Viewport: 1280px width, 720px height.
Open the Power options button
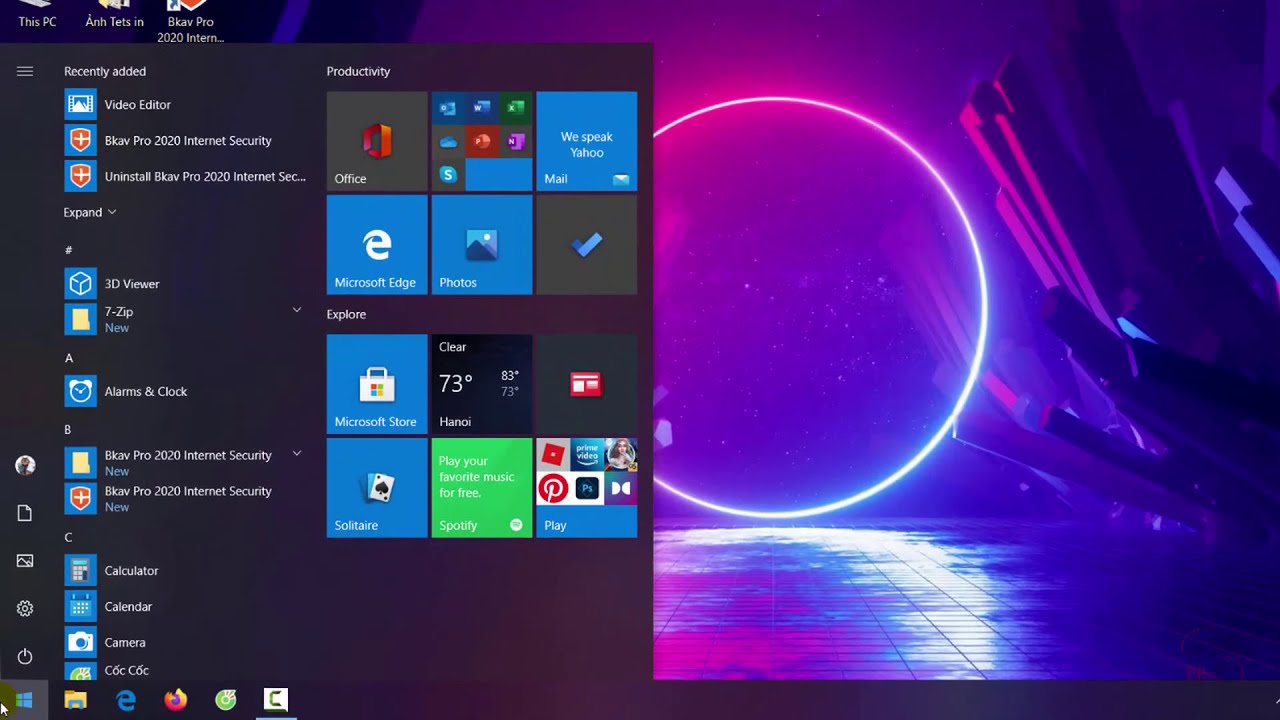pyautogui.click(x=25, y=657)
